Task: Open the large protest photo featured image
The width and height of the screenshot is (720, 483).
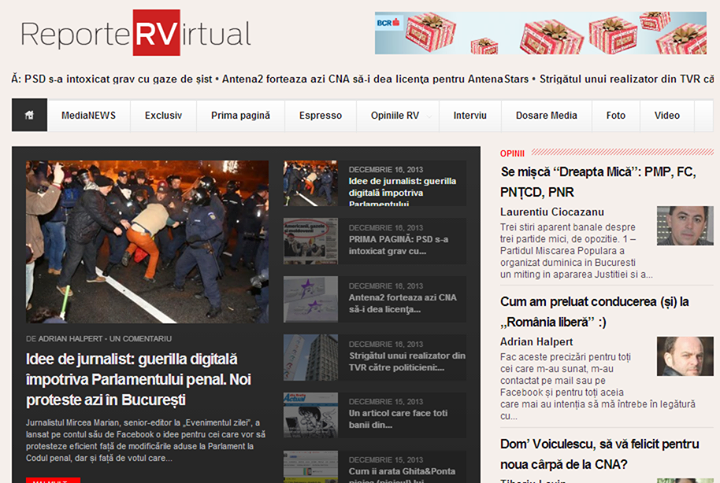Action: coord(147,242)
